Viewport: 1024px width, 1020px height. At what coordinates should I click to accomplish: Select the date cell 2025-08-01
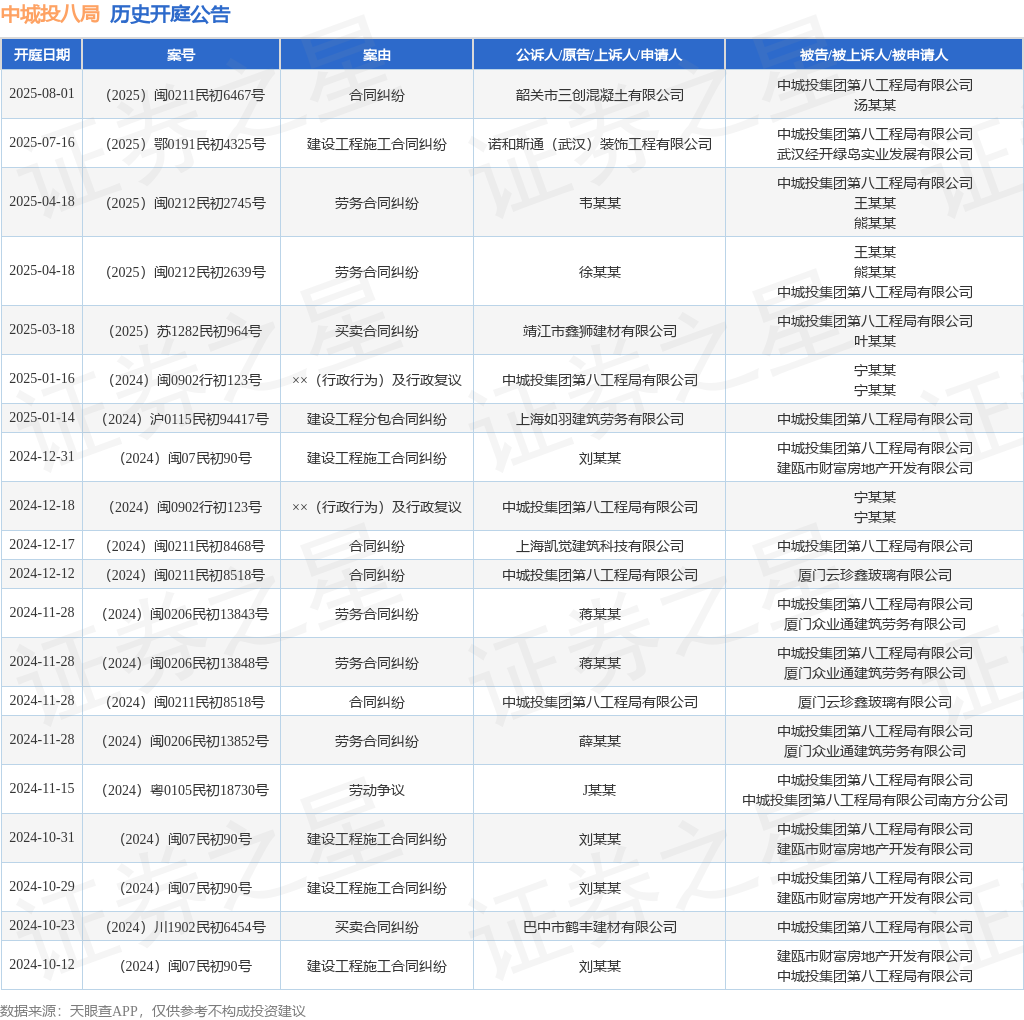click(42, 93)
